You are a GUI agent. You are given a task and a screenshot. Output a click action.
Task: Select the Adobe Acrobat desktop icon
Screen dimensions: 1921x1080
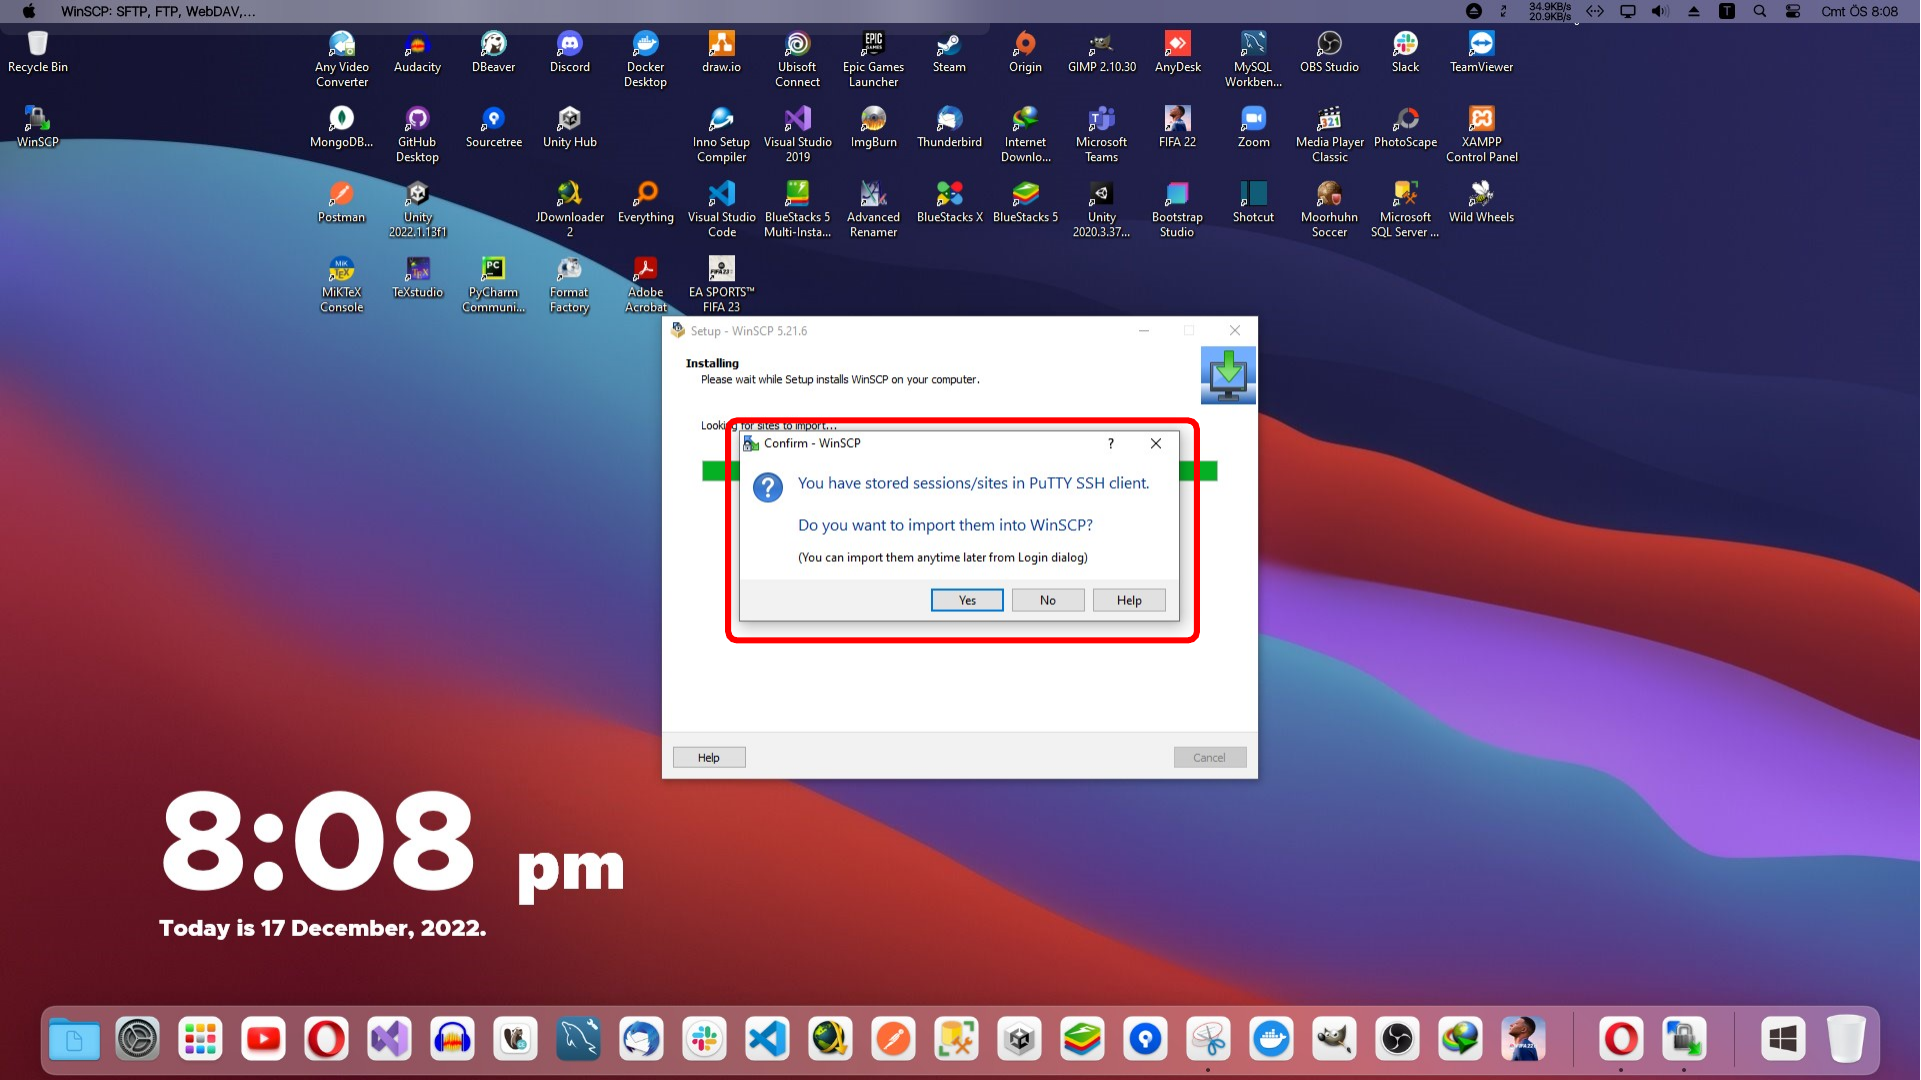click(x=646, y=284)
